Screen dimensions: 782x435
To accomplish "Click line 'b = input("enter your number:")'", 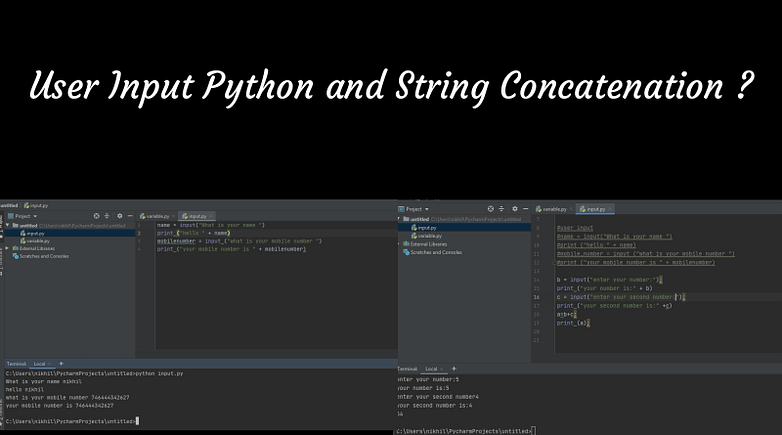I will [x=609, y=279].
